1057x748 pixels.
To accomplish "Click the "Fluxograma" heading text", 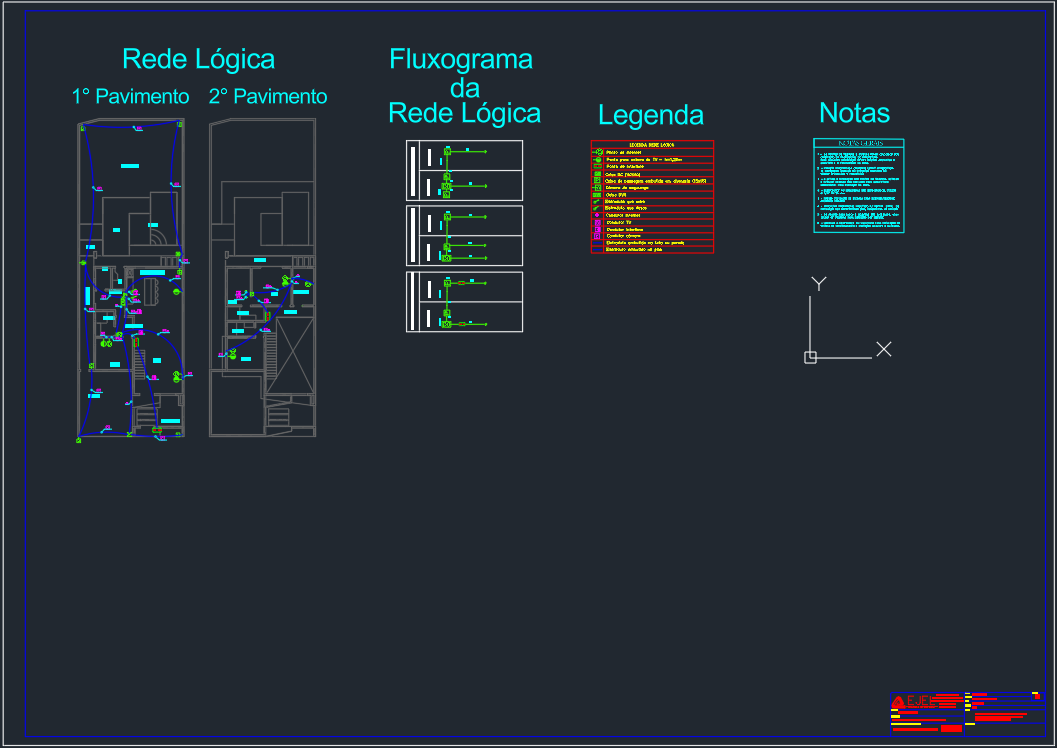I will tap(461, 60).
